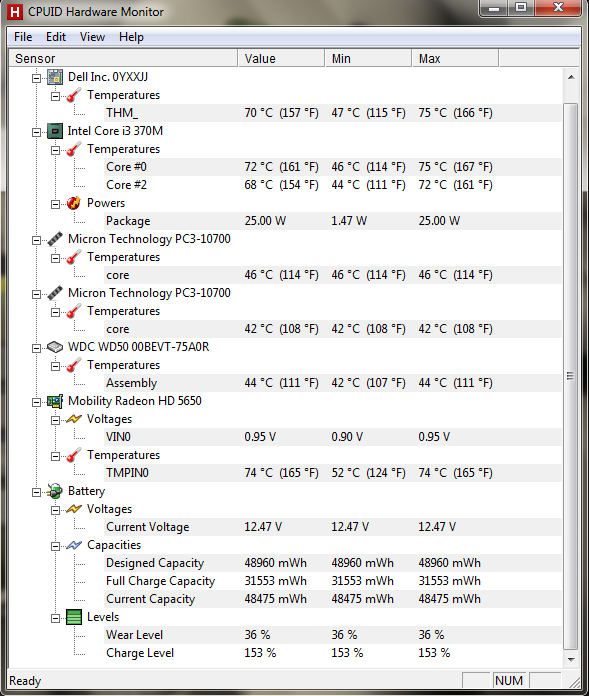
Task: Click the 25.00 W Package value
Action: [265, 221]
